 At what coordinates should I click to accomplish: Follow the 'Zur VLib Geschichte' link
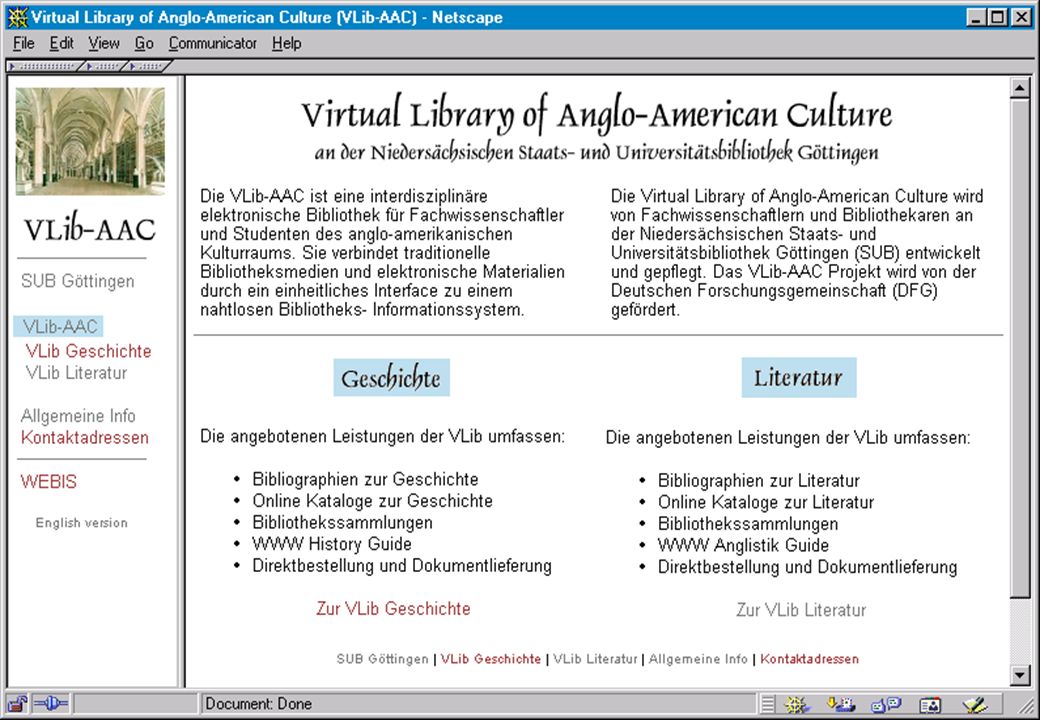393,609
